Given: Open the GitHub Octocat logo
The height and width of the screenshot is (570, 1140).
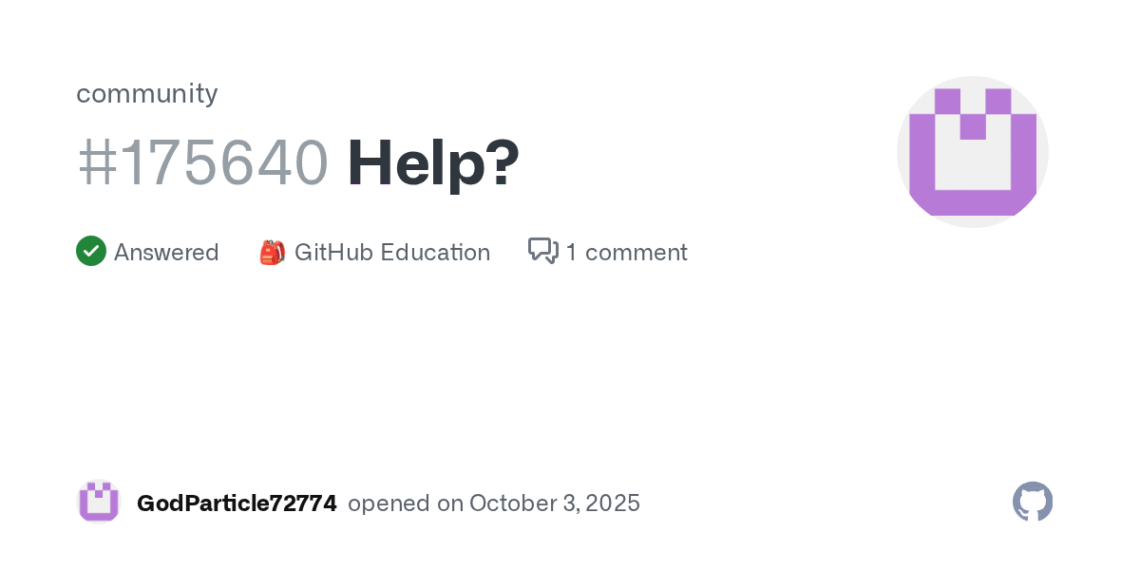Looking at the screenshot, I should (x=1032, y=502).
